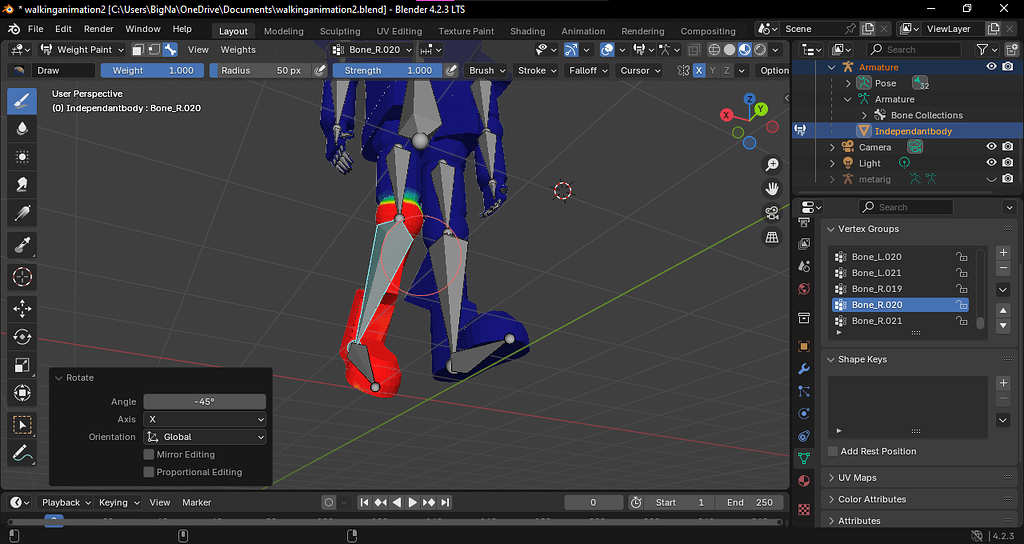This screenshot has width=1024, height=544.
Task: Click the viewport zoom magnifier icon
Action: 772,165
